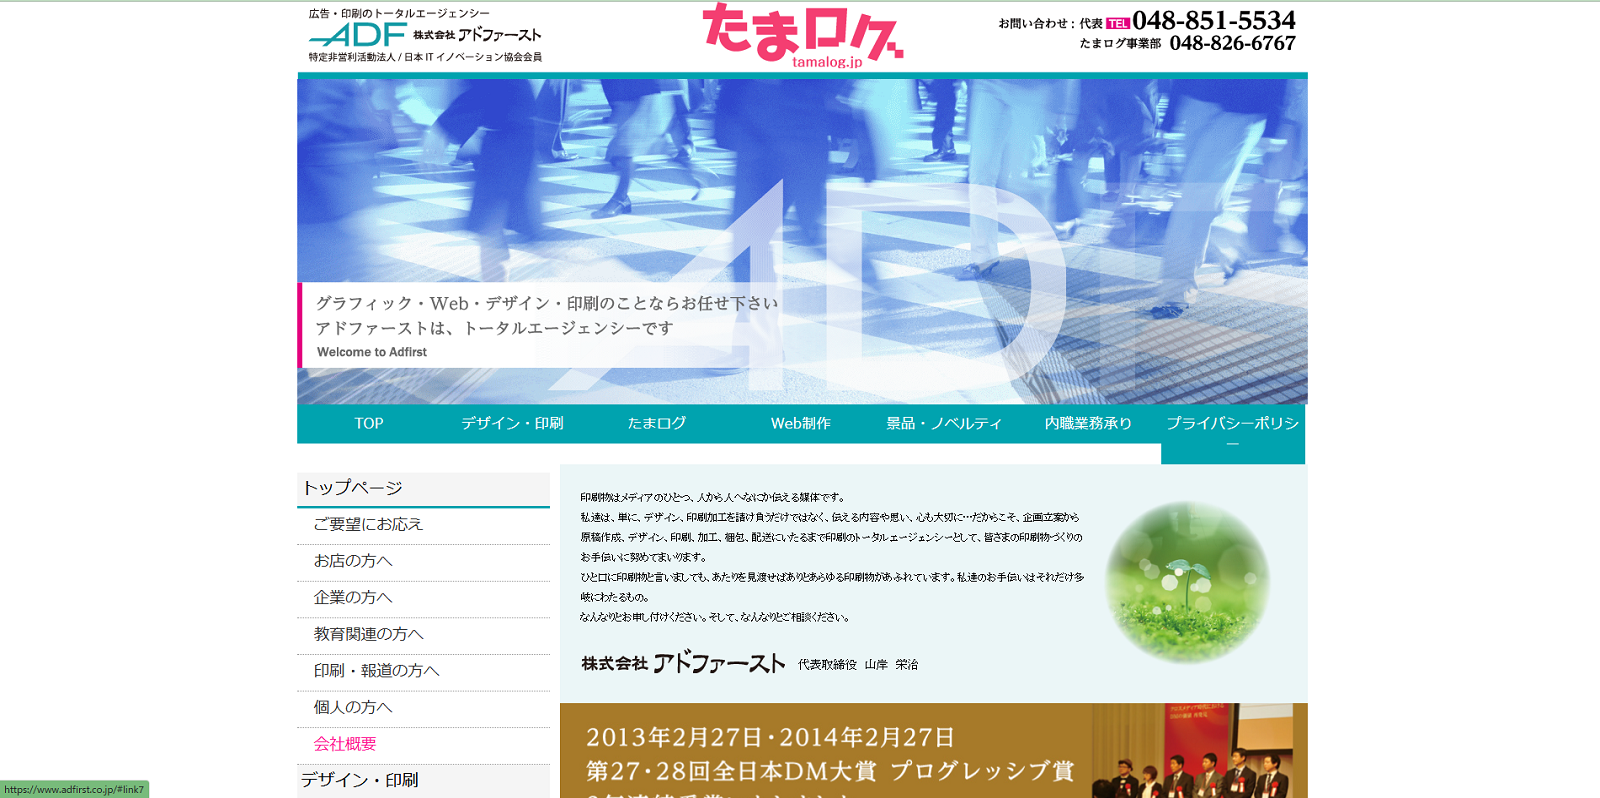Open ご要望にお応え sidebar link
Image resolution: width=1600 pixels, height=798 pixels.
click(x=423, y=525)
